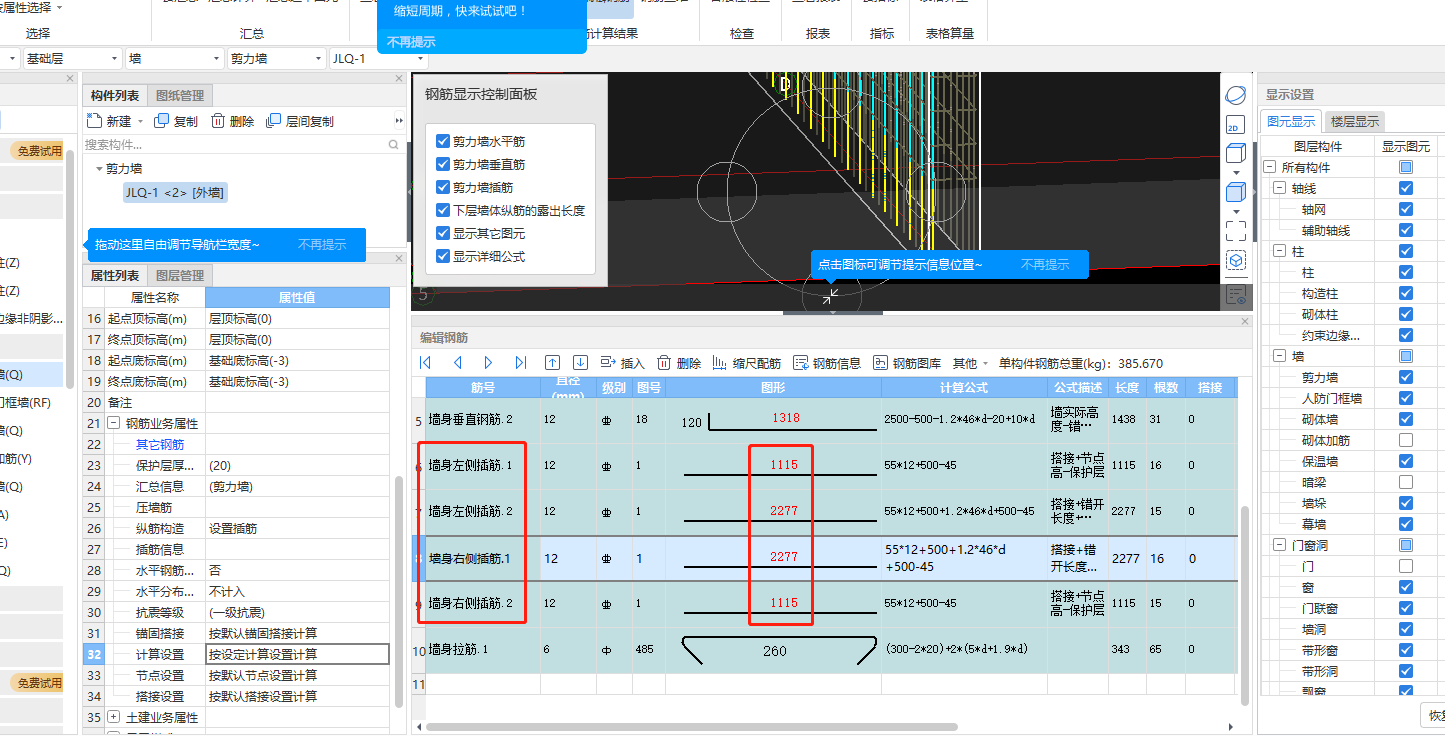This screenshot has width=1445, height=736.
Task: Delete component in 构件列表 toolbar
Action: [232, 121]
